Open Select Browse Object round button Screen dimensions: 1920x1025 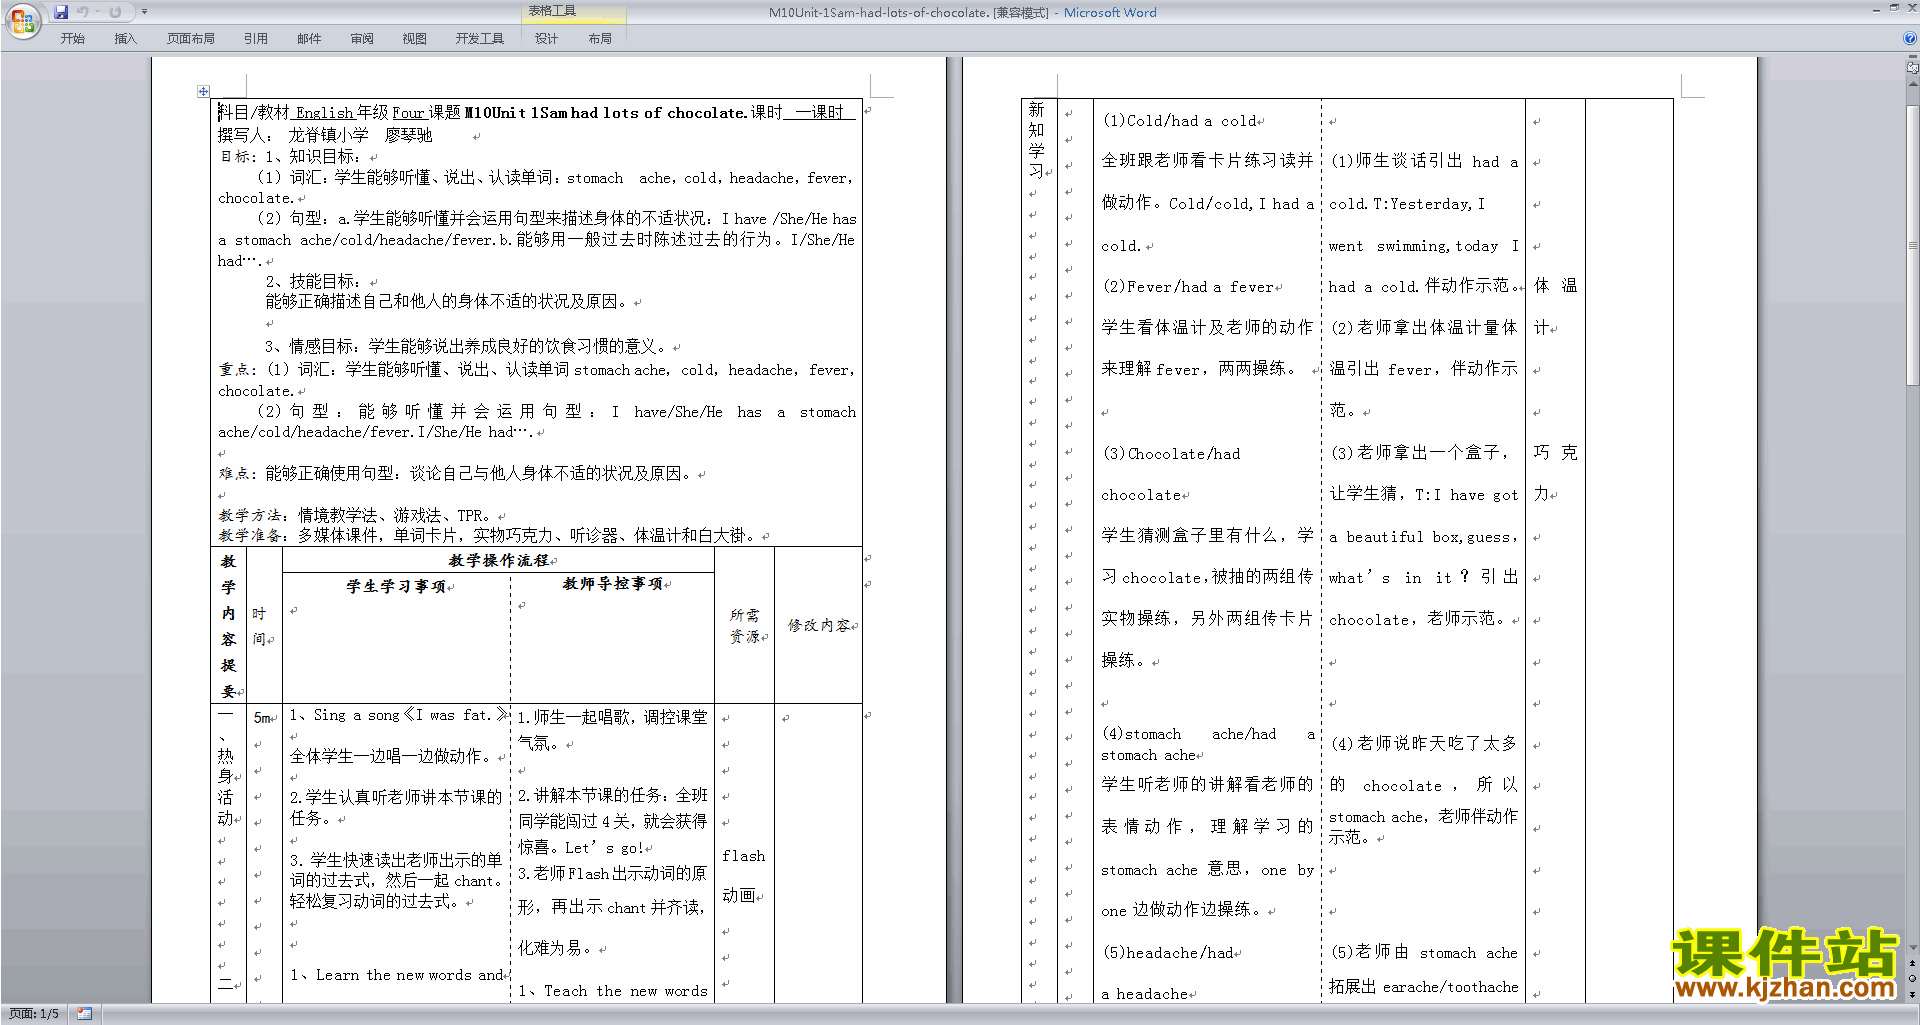pos(1912,979)
